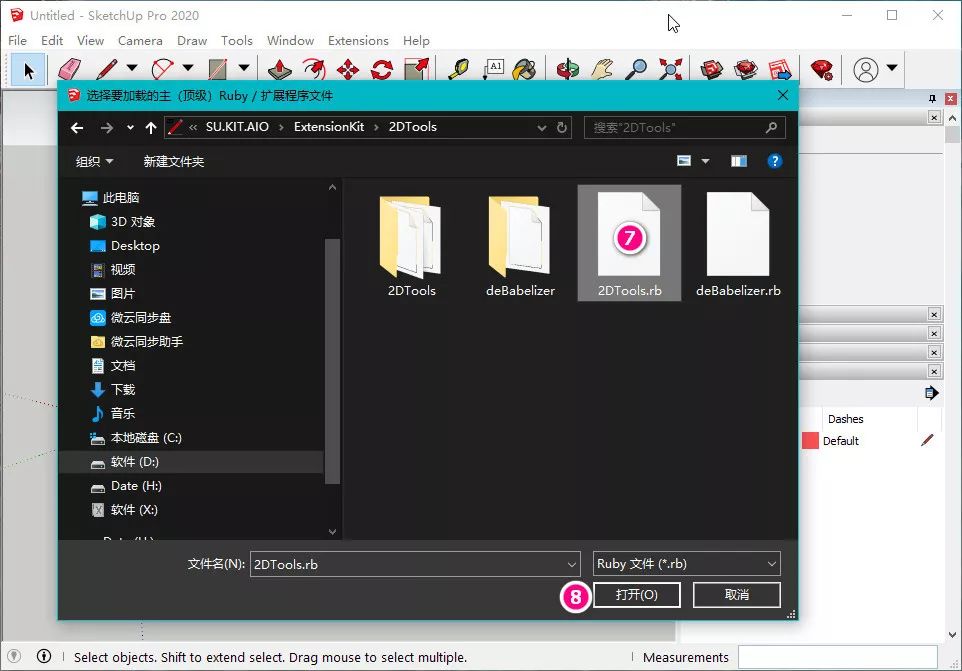Open the View menu
The height and width of the screenshot is (671, 962).
pos(90,40)
